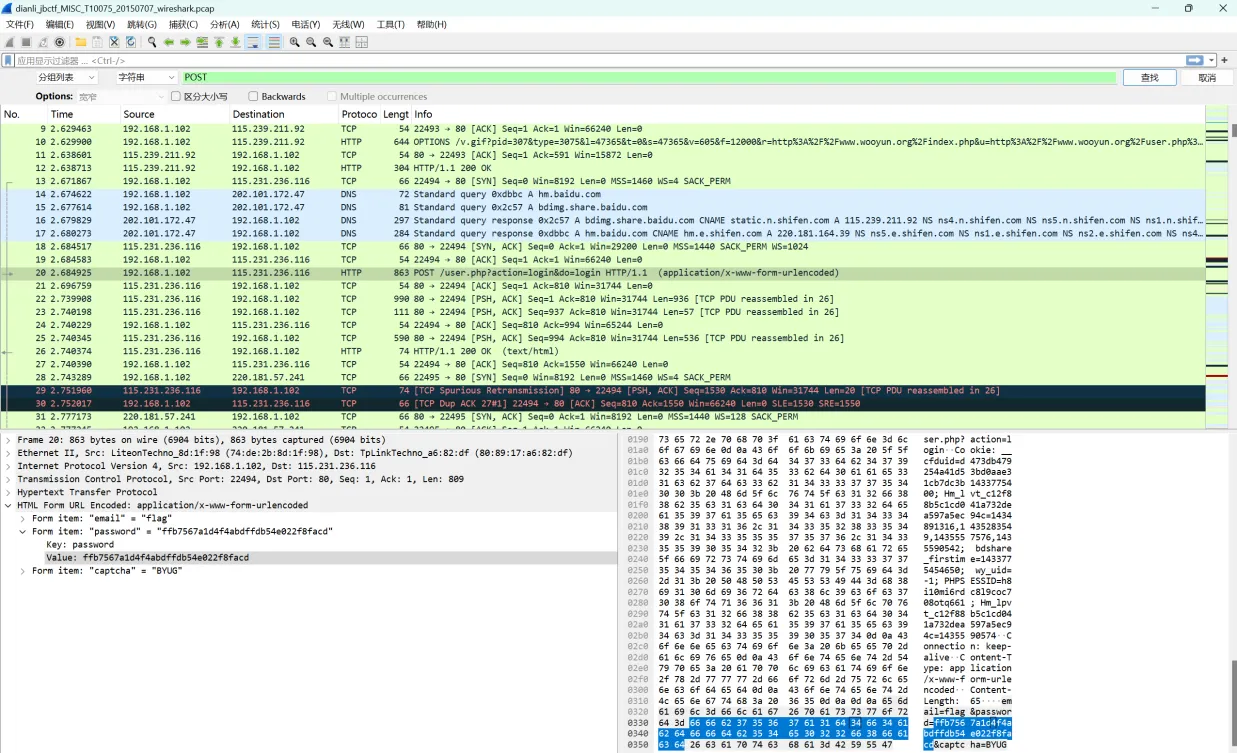Select the Key: password line

pos(79,544)
